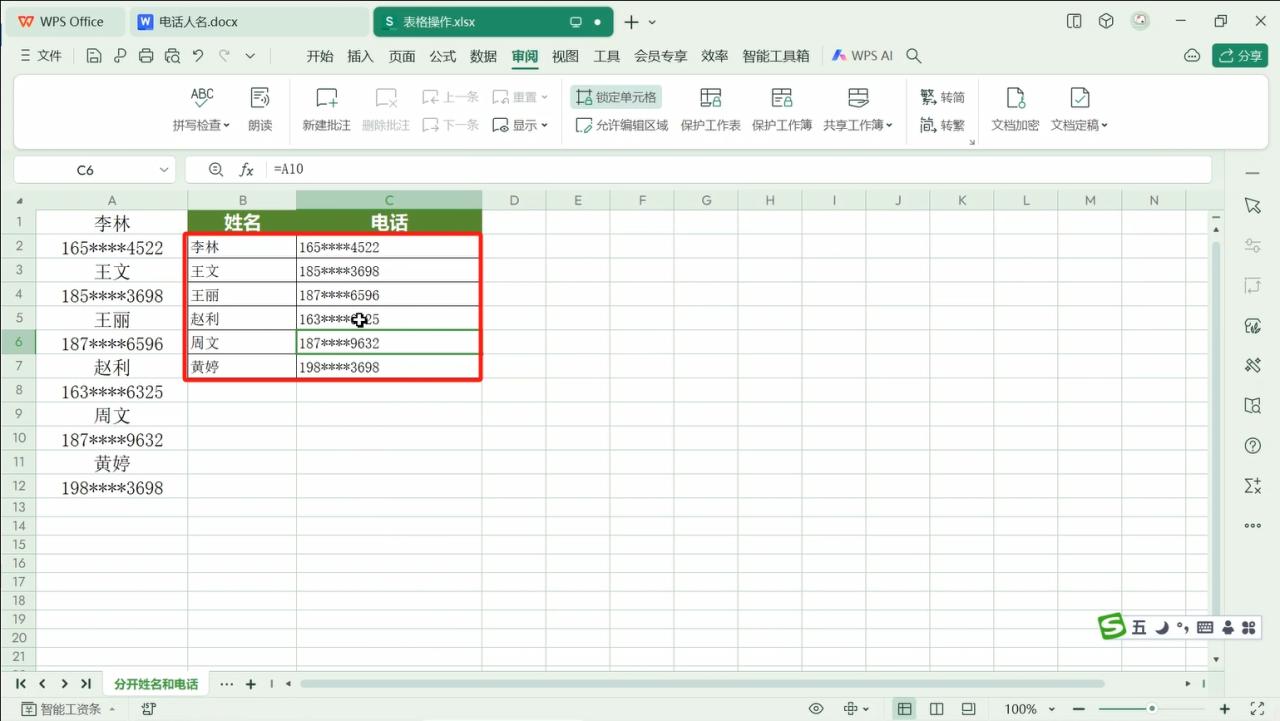This screenshot has width=1280, height=721.
Task: Open the 智能工具箱 tab
Action: 776,56
